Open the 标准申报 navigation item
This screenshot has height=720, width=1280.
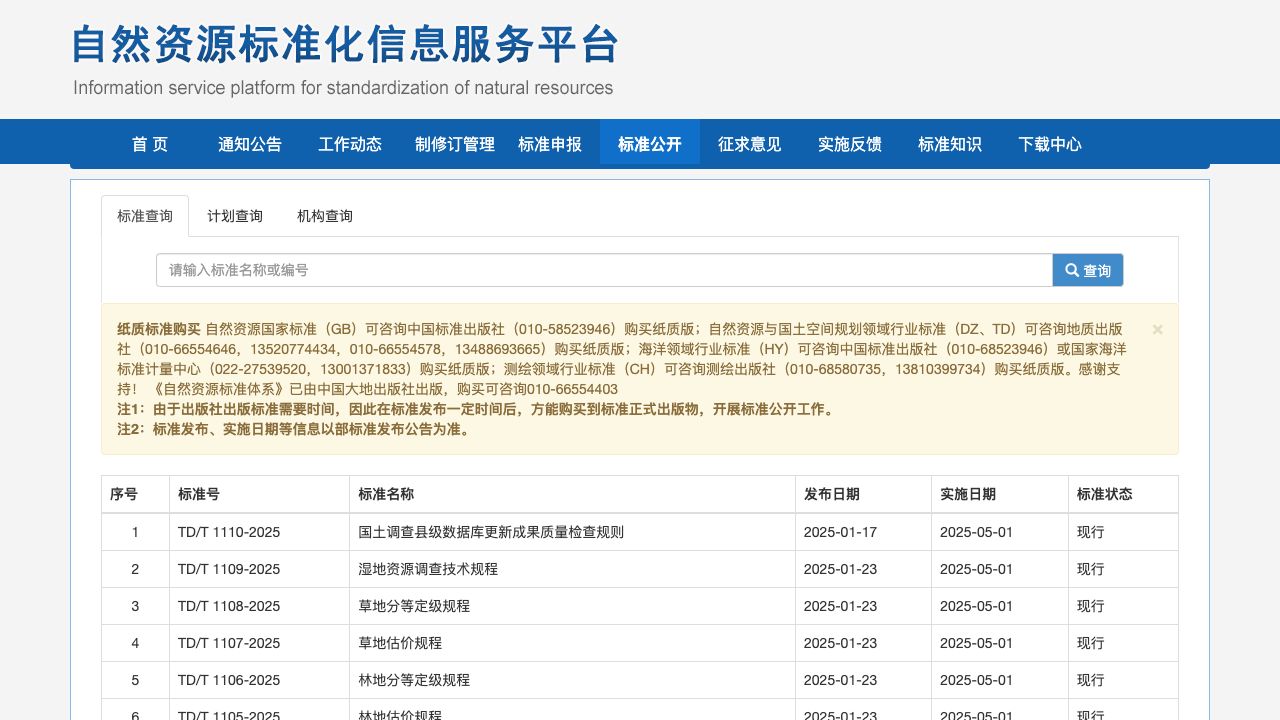tap(550, 144)
